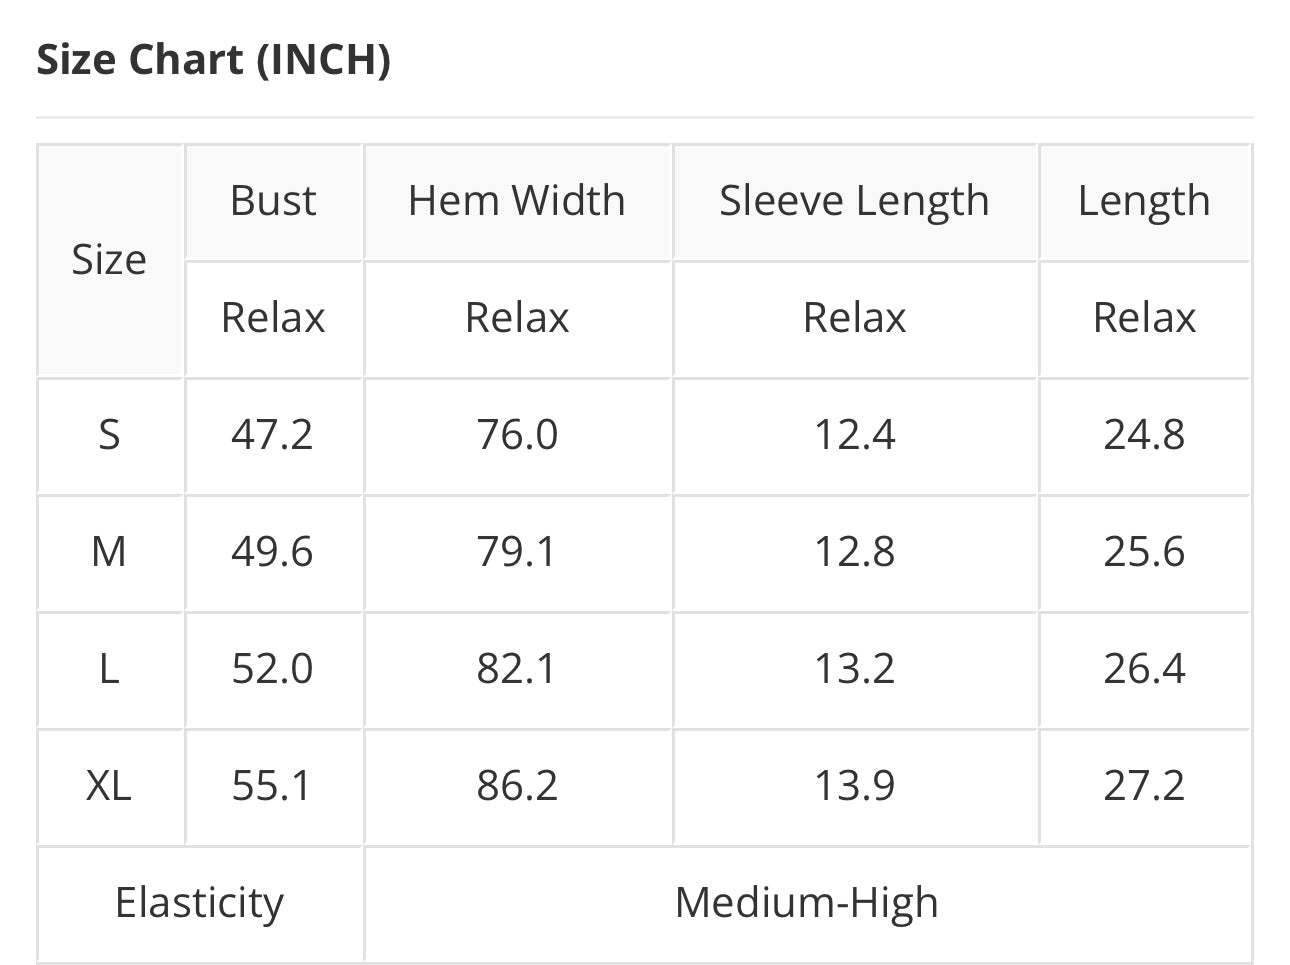Click bust value 47.2 for size S
The width and height of the screenshot is (1290, 965).
coord(273,435)
